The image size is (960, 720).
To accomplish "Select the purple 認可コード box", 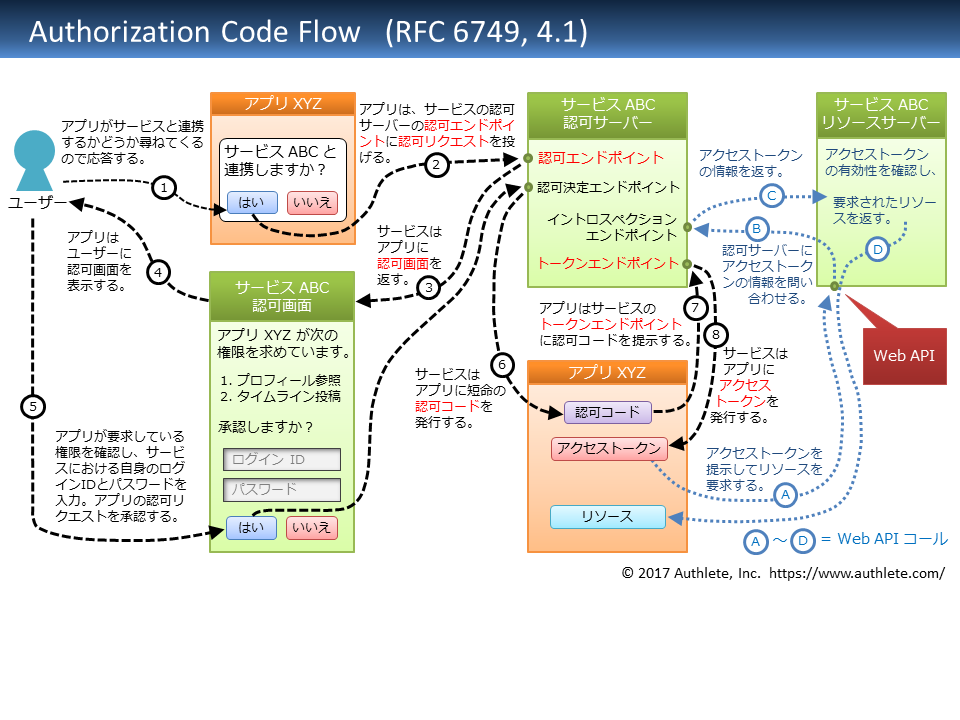I will tap(607, 413).
